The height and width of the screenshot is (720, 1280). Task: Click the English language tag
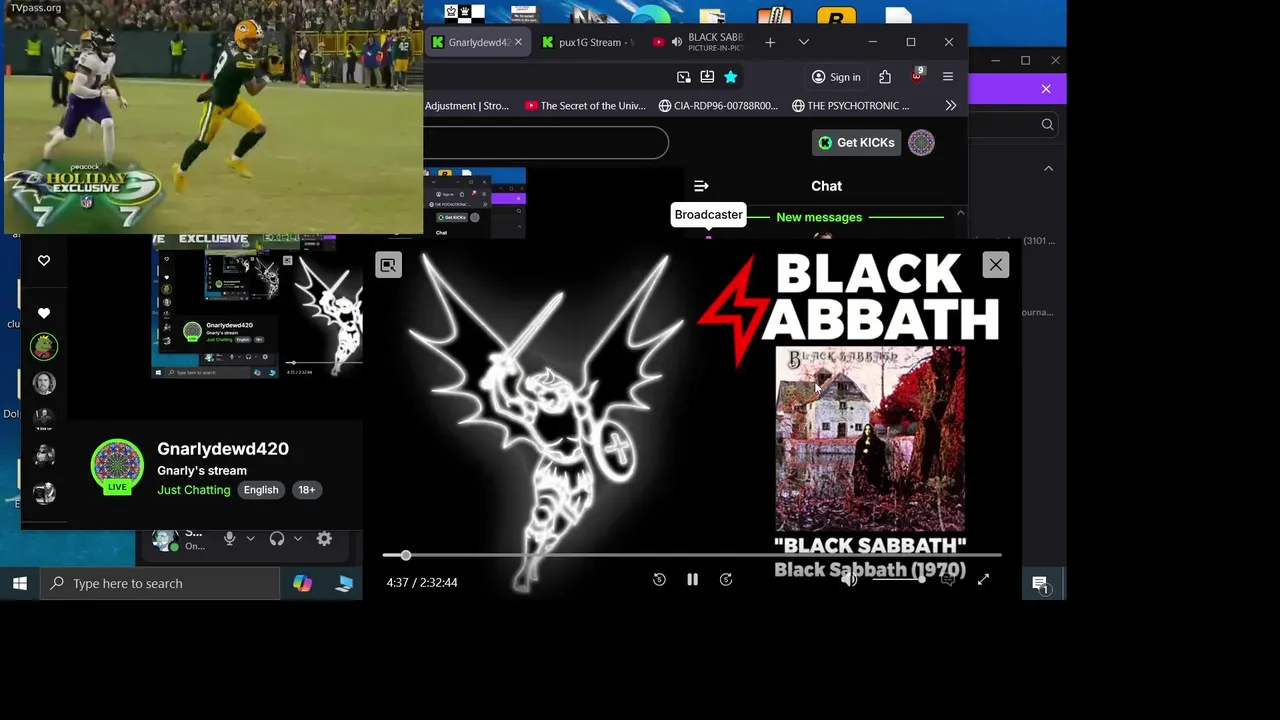261,490
